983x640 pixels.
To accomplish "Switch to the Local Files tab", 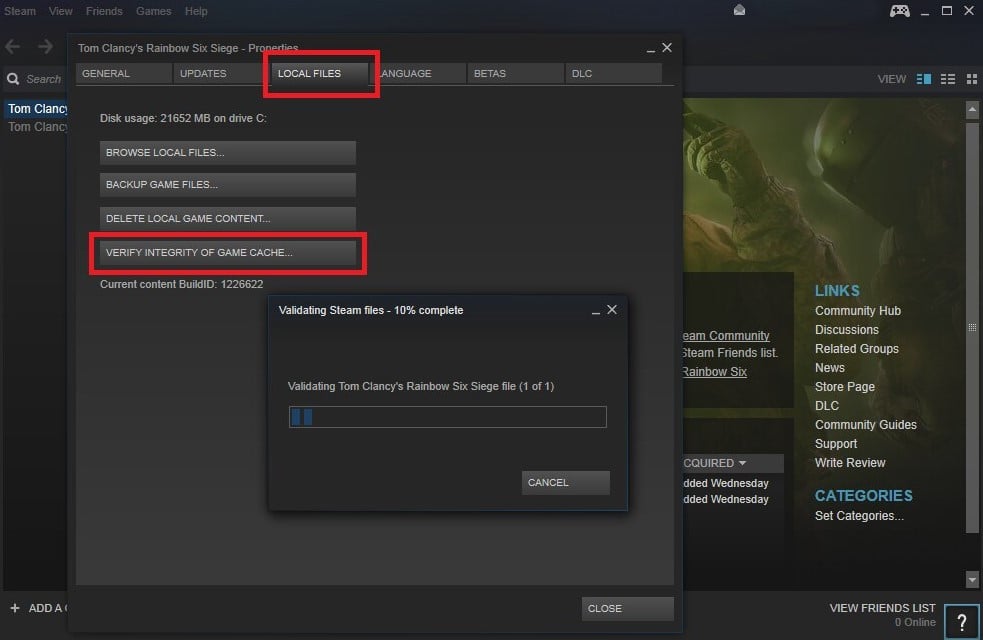I will tap(320, 73).
